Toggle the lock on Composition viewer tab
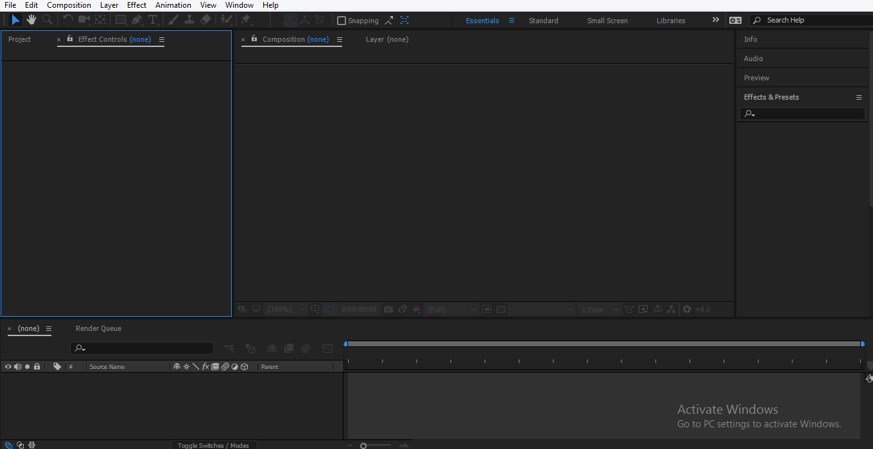Viewport: 873px width, 449px height. tap(254, 39)
